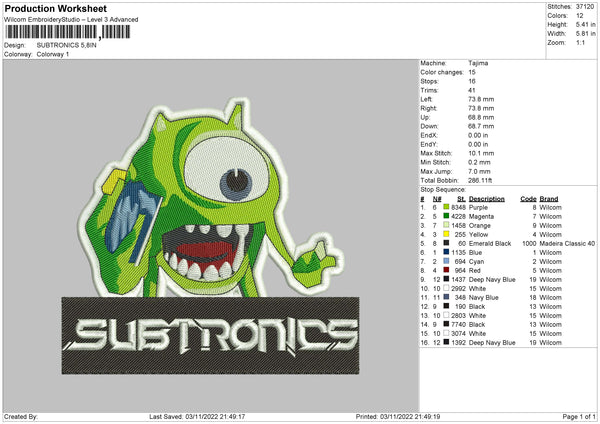Viewport: 600px width, 424px height.
Task: Click the embroidery design preview image
Action: tap(210, 236)
